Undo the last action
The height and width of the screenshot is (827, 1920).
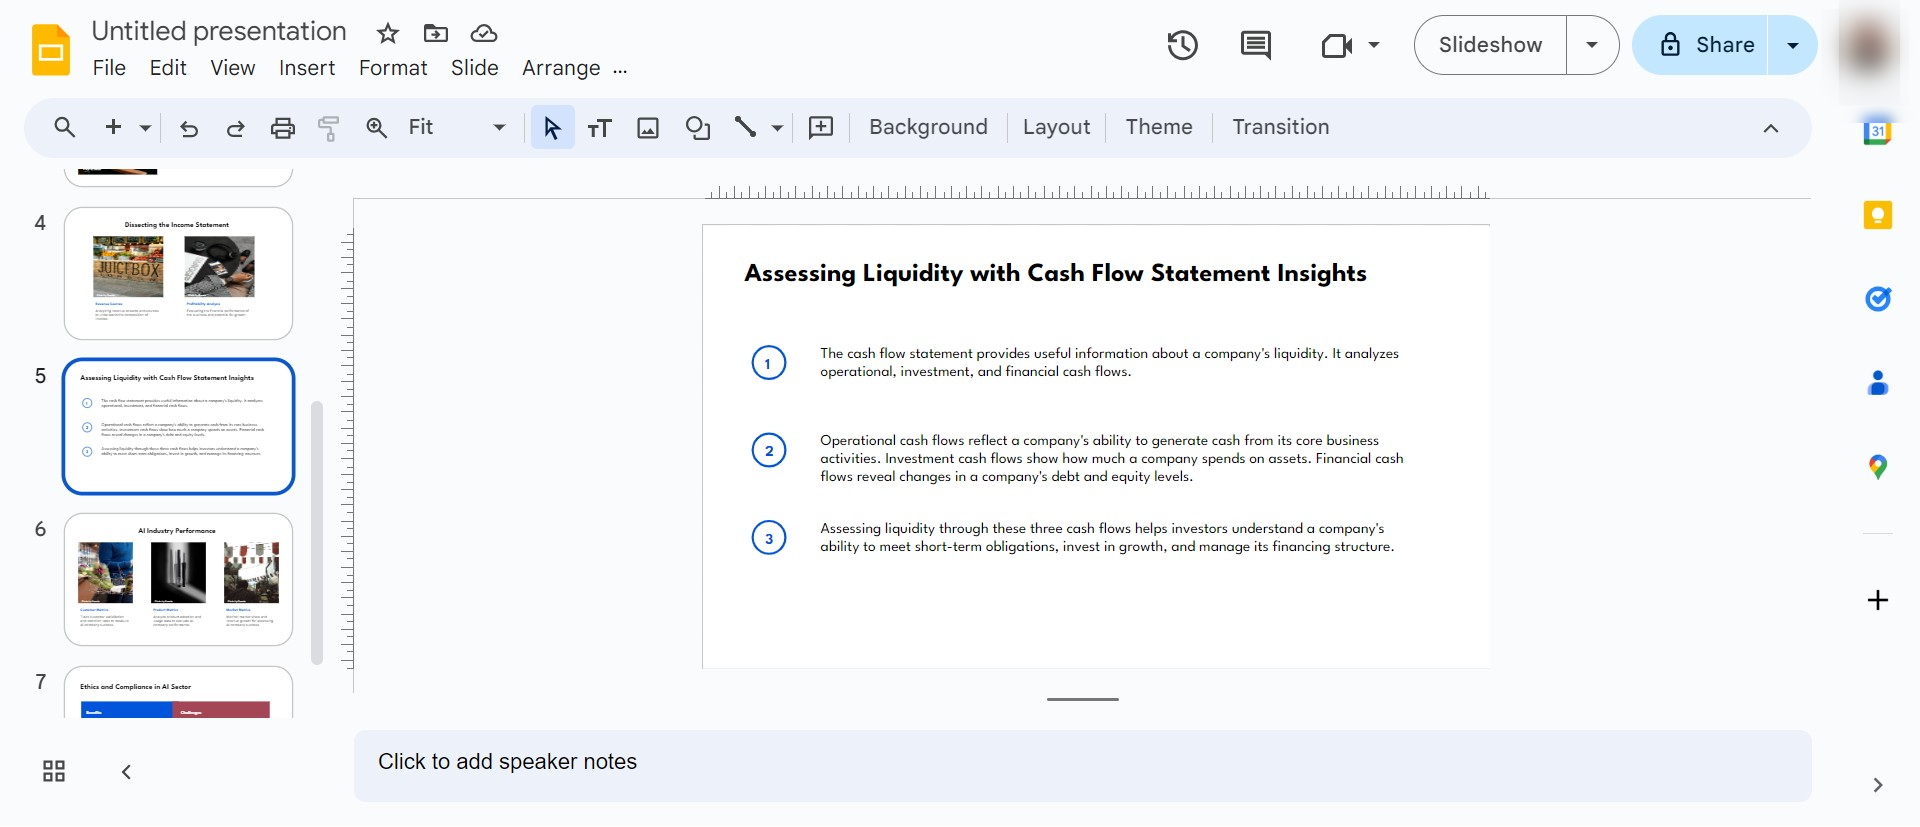point(189,128)
